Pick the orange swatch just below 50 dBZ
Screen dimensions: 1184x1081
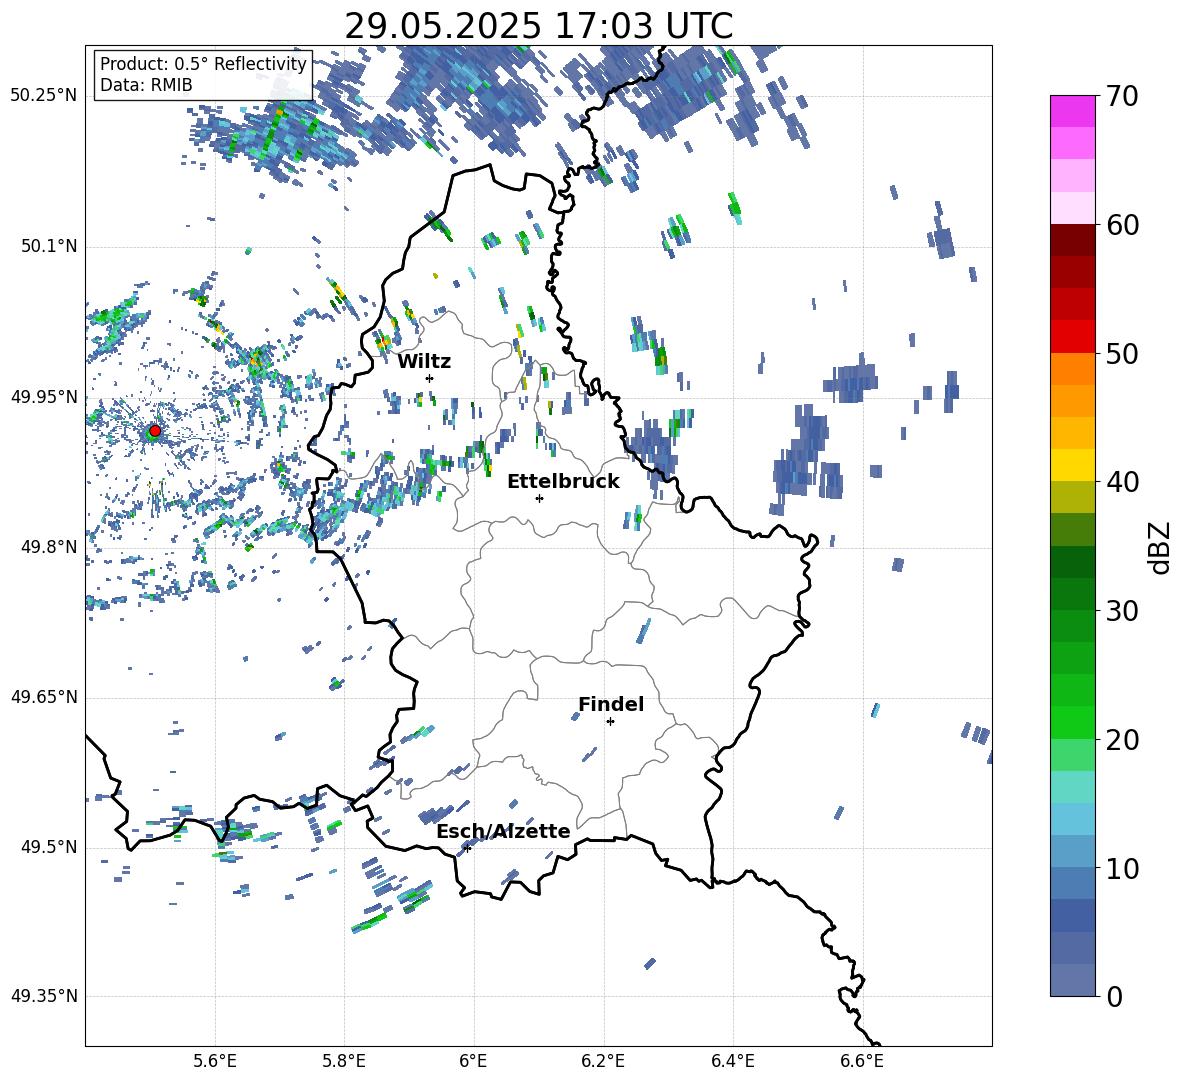click(1073, 369)
